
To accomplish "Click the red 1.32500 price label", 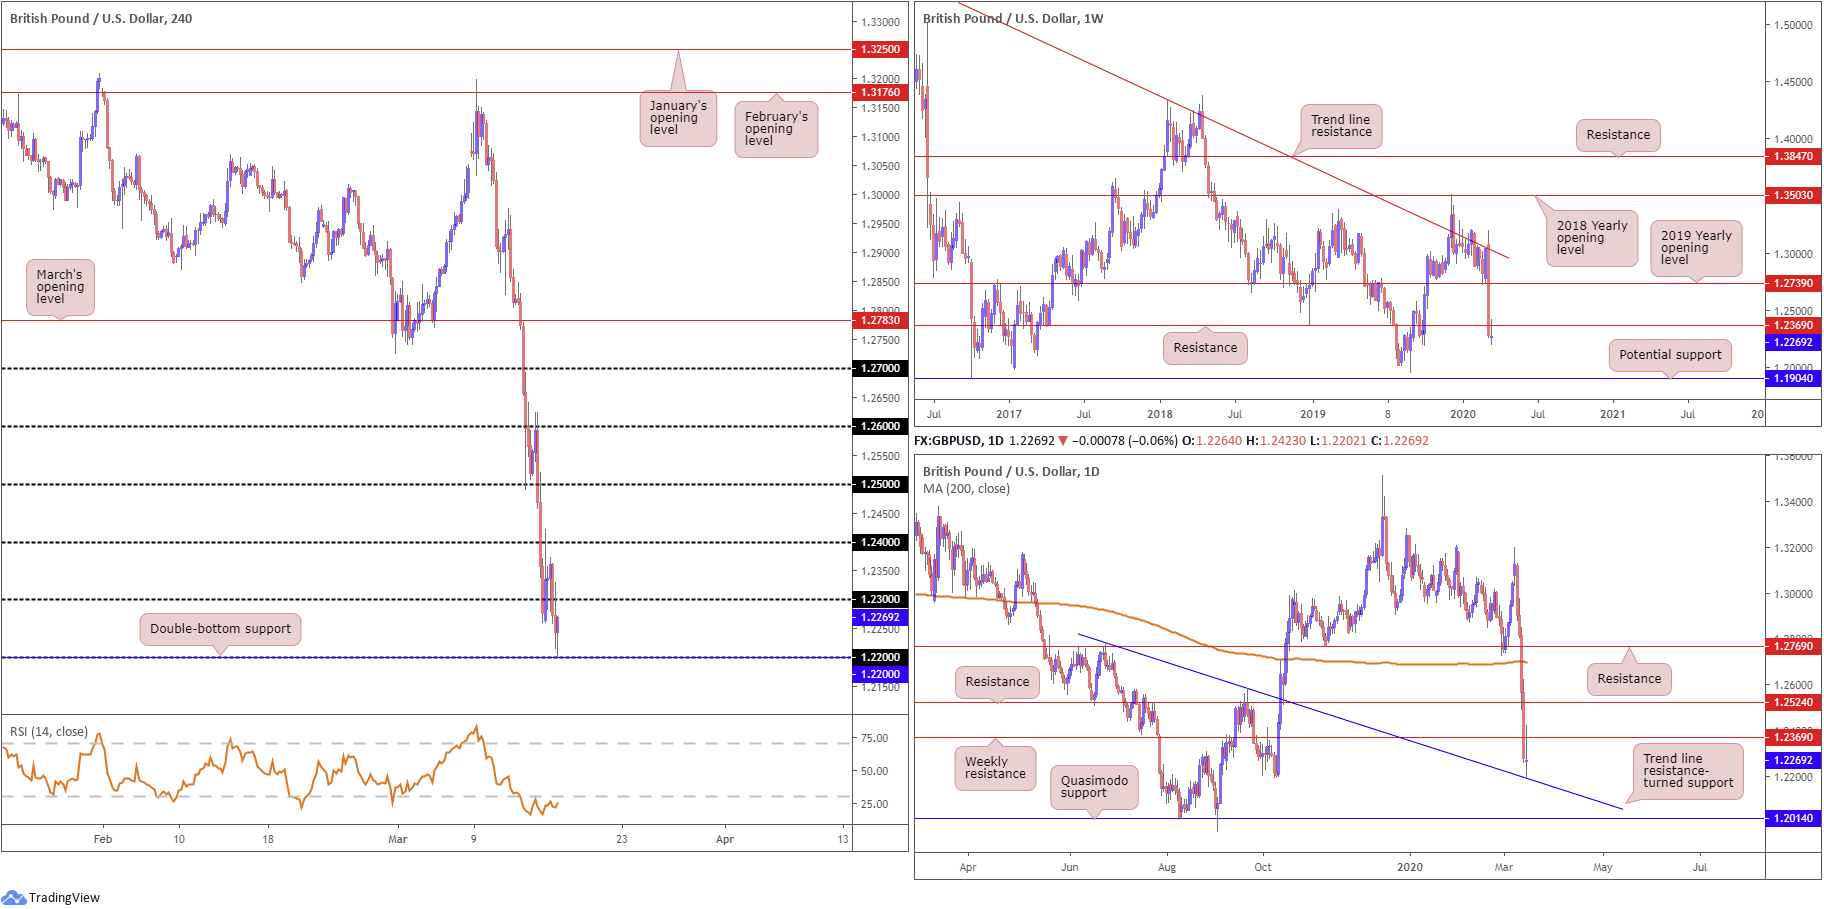I will [880, 49].
